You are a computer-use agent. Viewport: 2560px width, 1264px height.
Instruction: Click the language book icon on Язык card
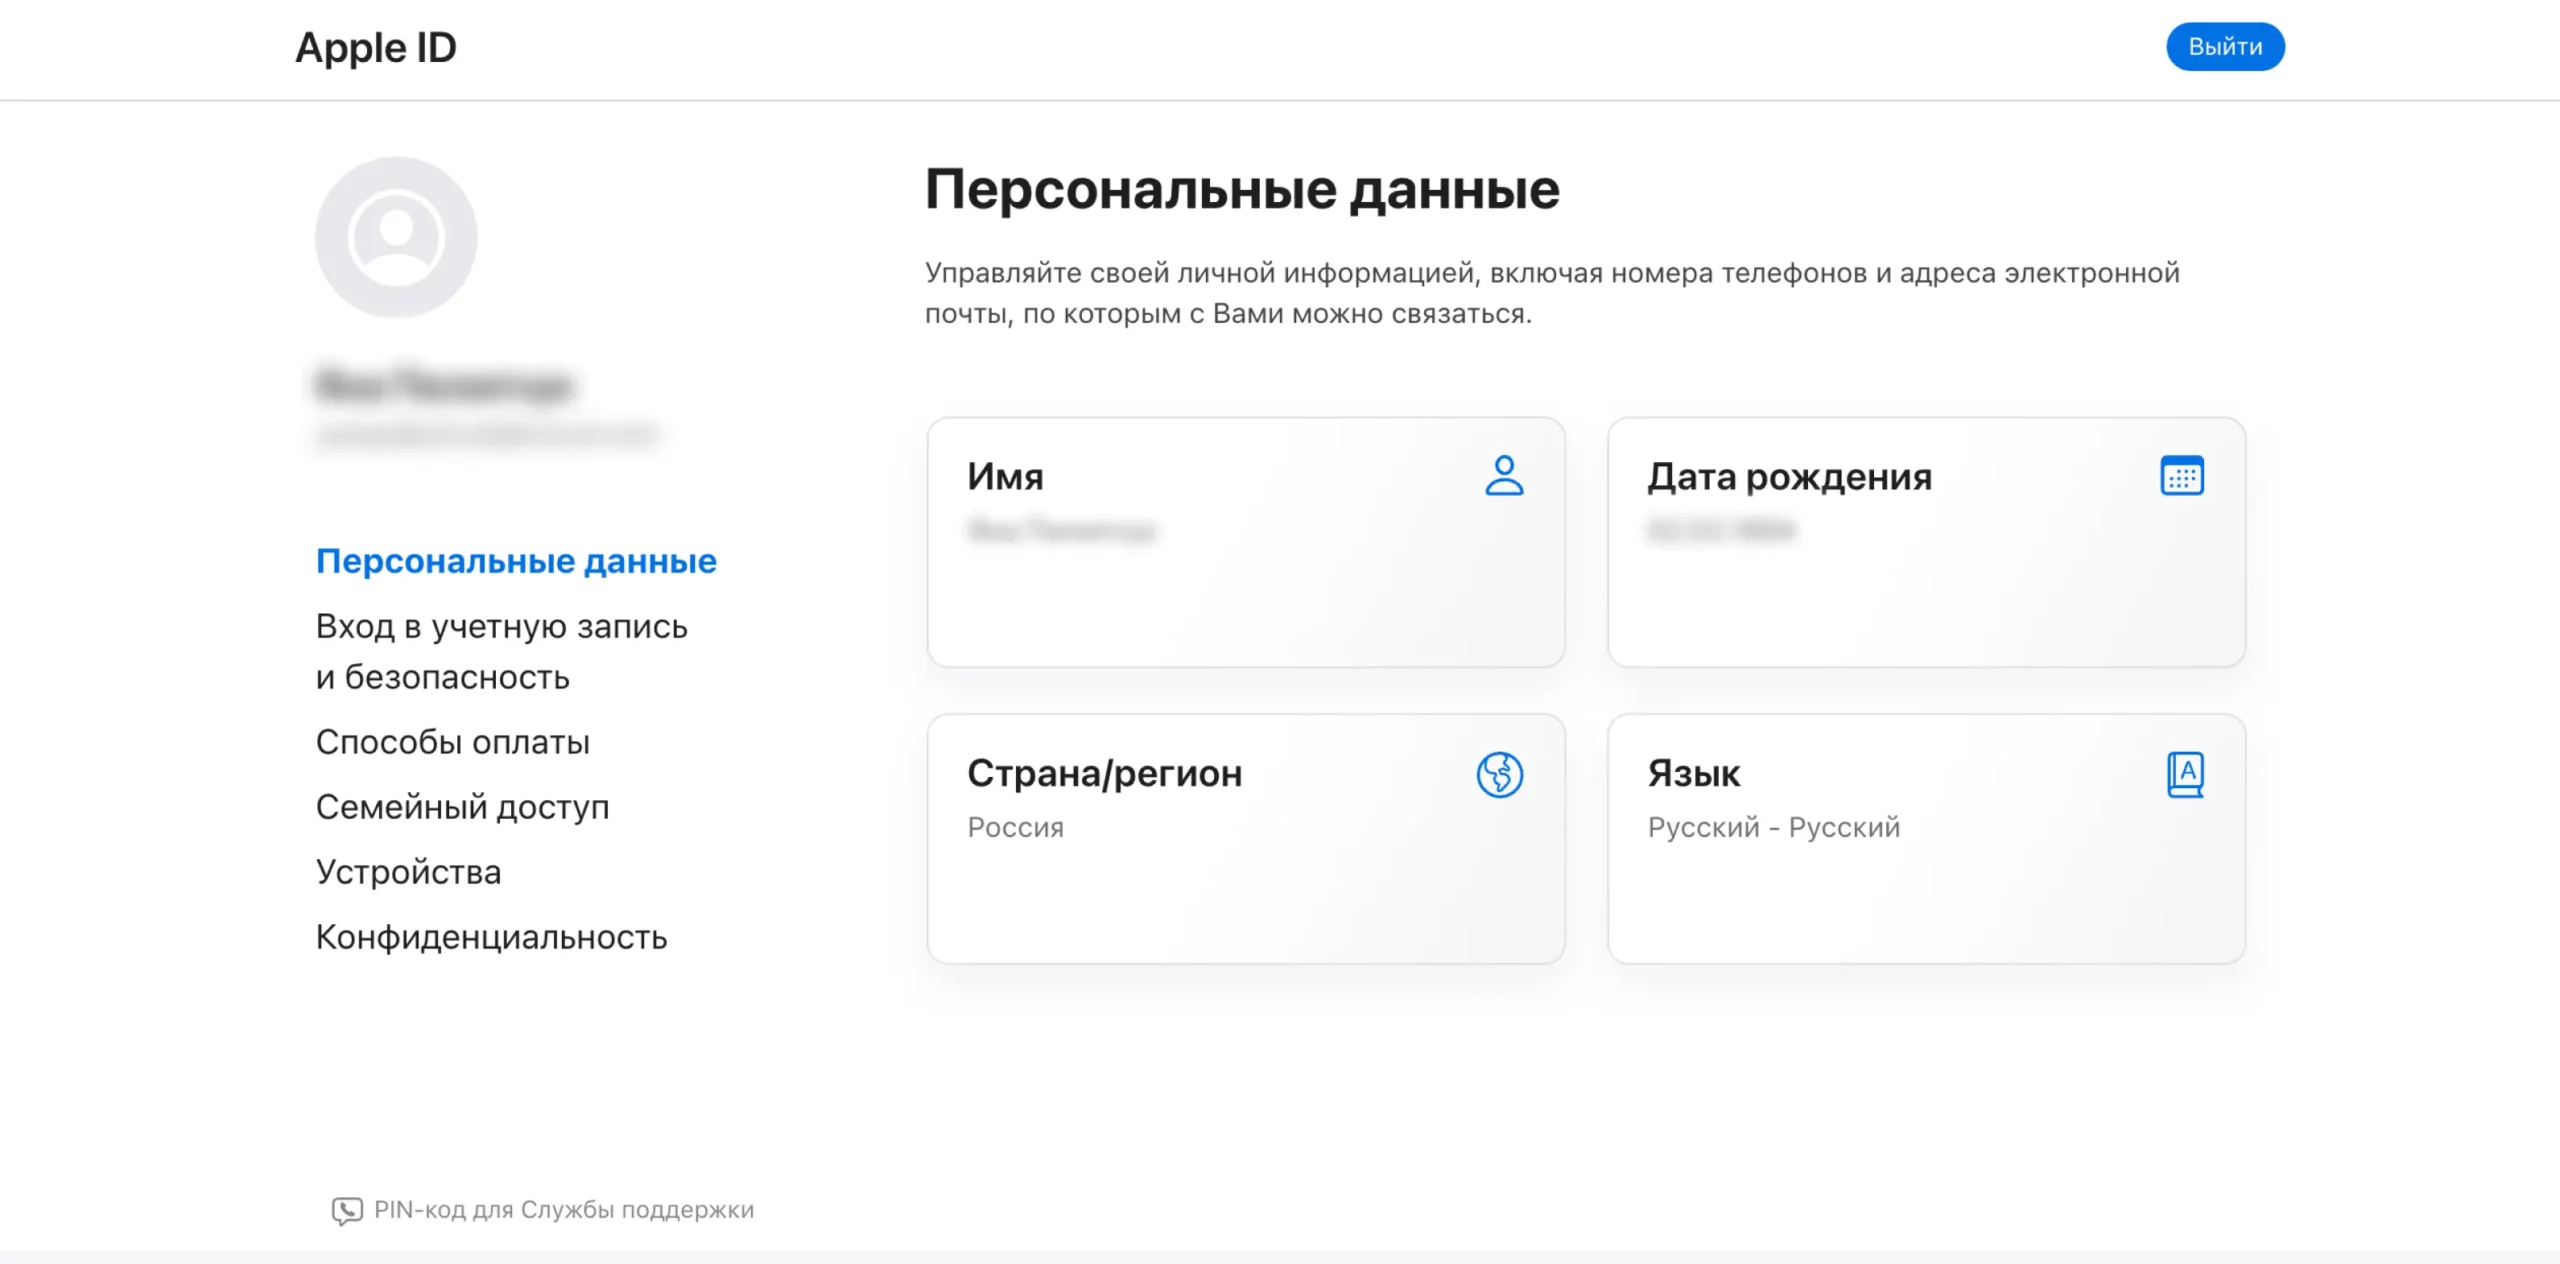coord(2185,774)
